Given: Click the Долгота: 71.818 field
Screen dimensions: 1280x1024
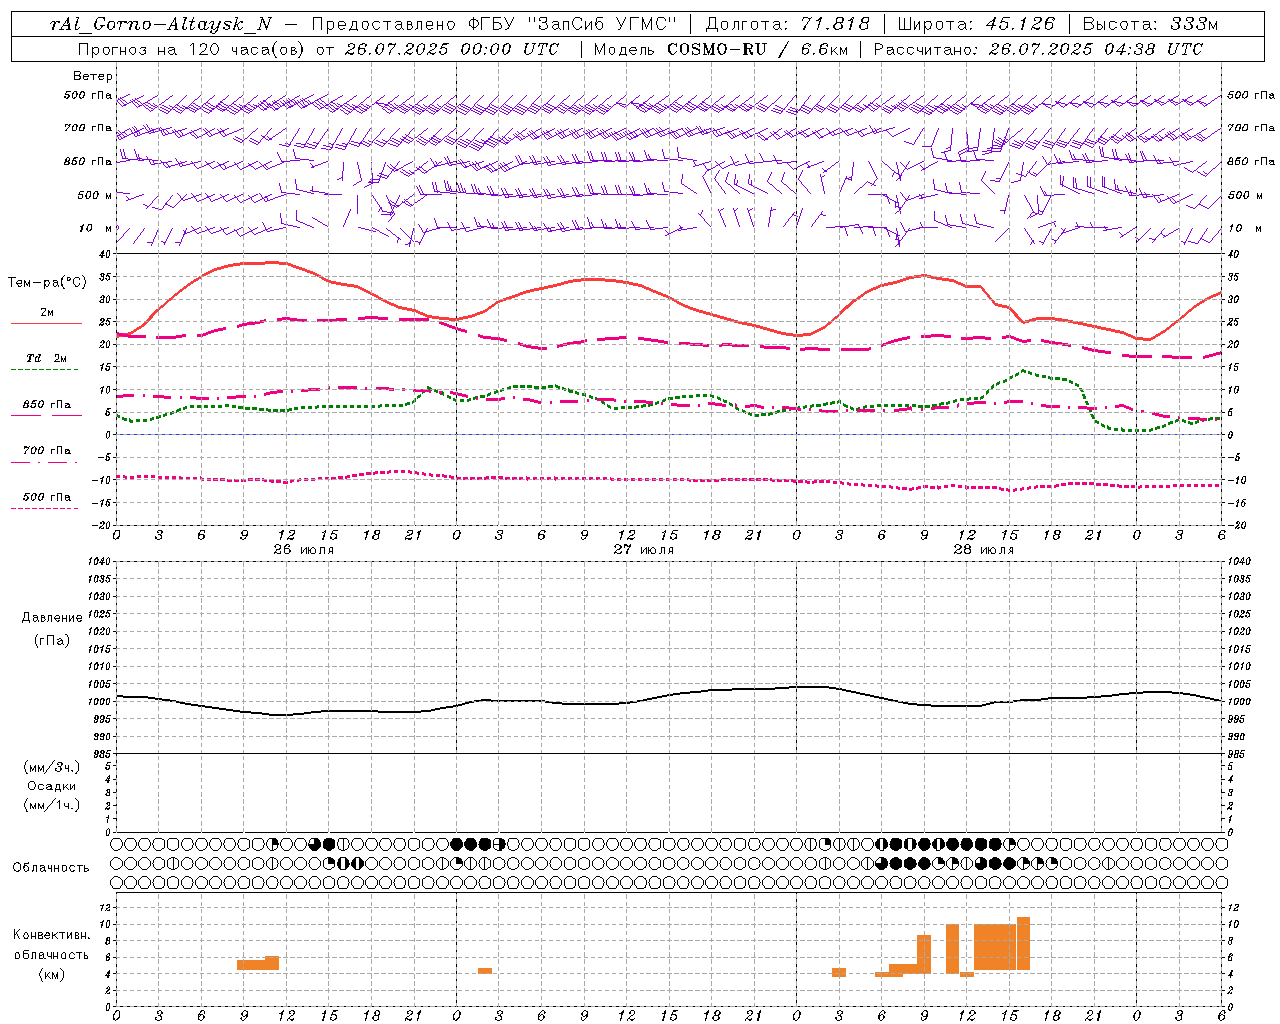Looking at the screenshot, I should (x=788, y=24).
